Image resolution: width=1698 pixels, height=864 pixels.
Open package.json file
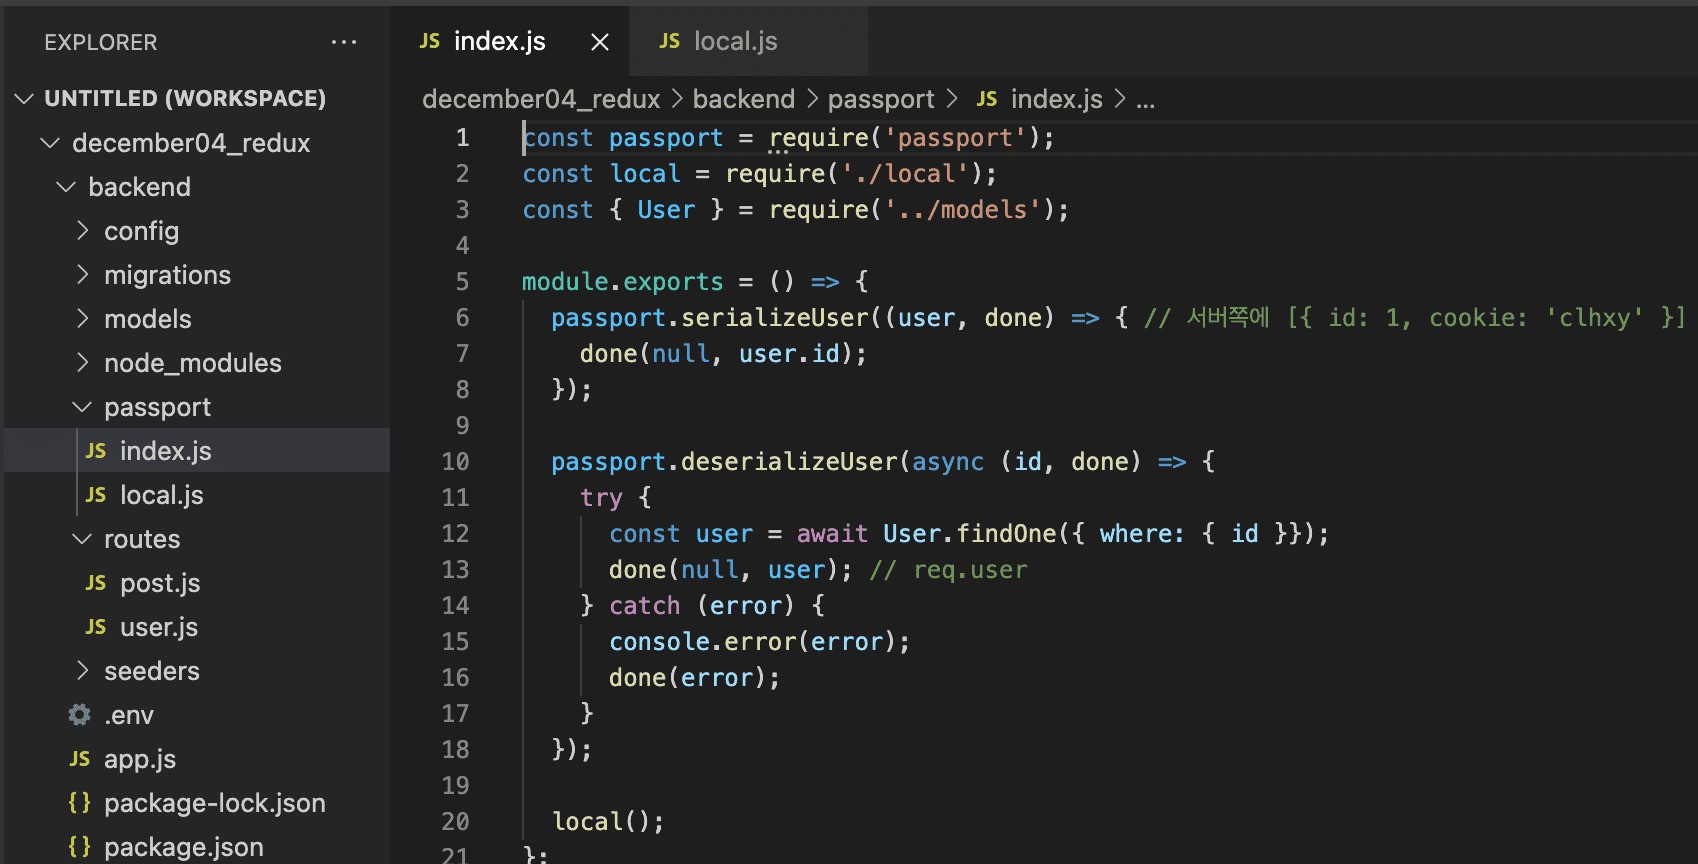point(184,847)
